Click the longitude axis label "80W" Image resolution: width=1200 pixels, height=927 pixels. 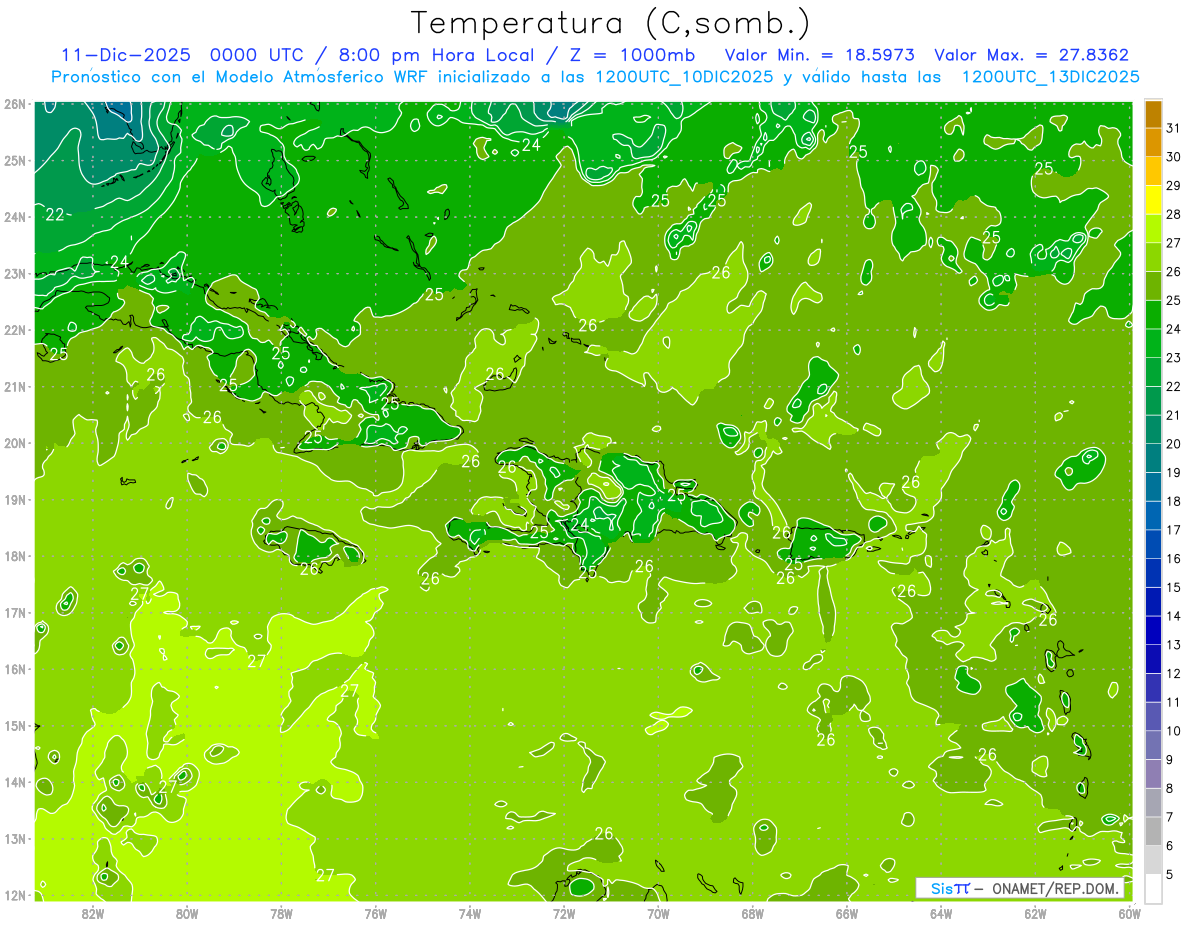[187, 913]
